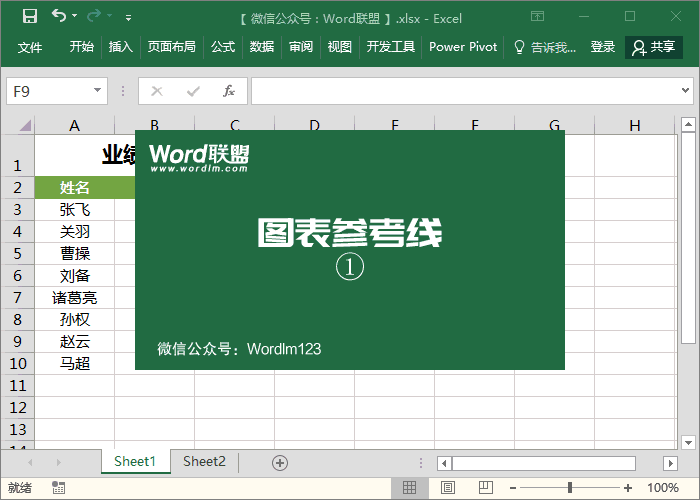
Task: Open Customize Quick Access Toolbar dropdown
Action: coord(129,18)
